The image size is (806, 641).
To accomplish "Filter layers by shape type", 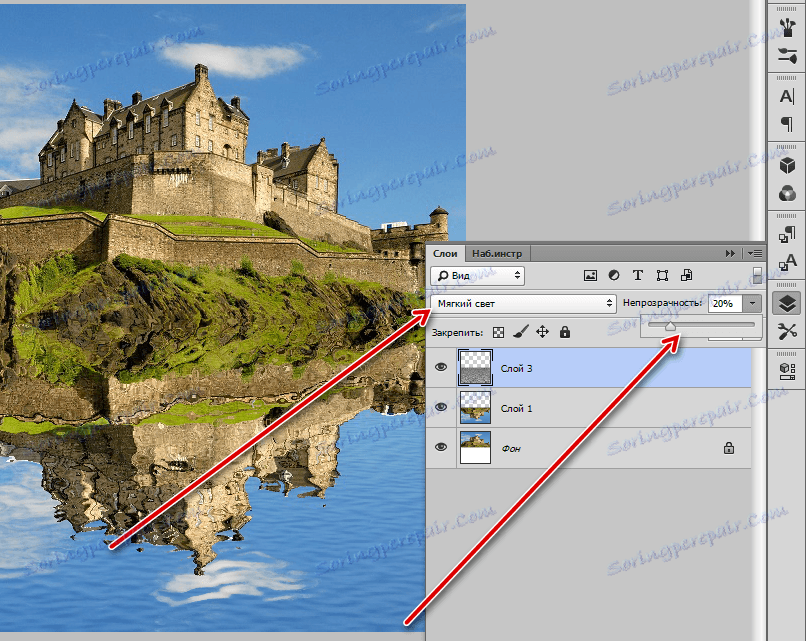I will pyautogui.click(x=662, y=276).
